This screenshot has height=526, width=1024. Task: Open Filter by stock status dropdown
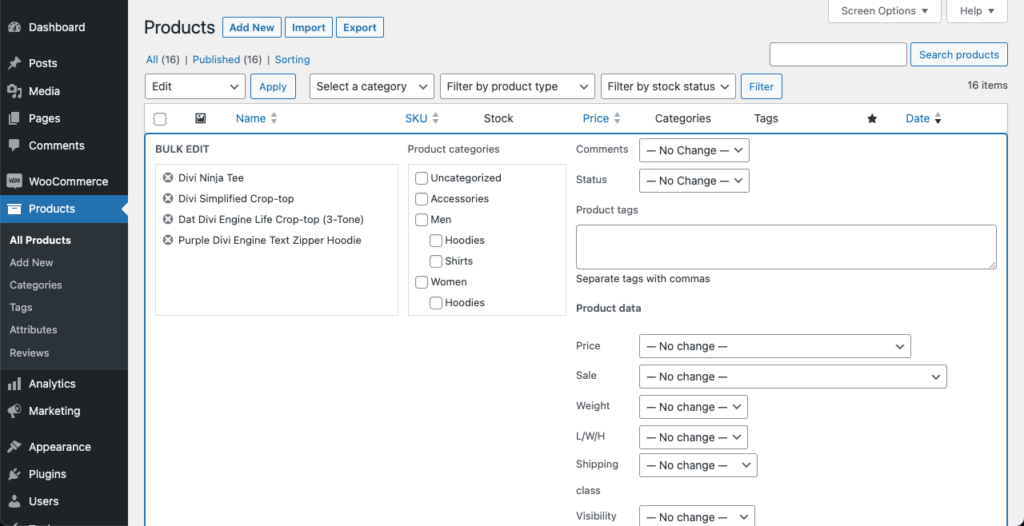668,86
